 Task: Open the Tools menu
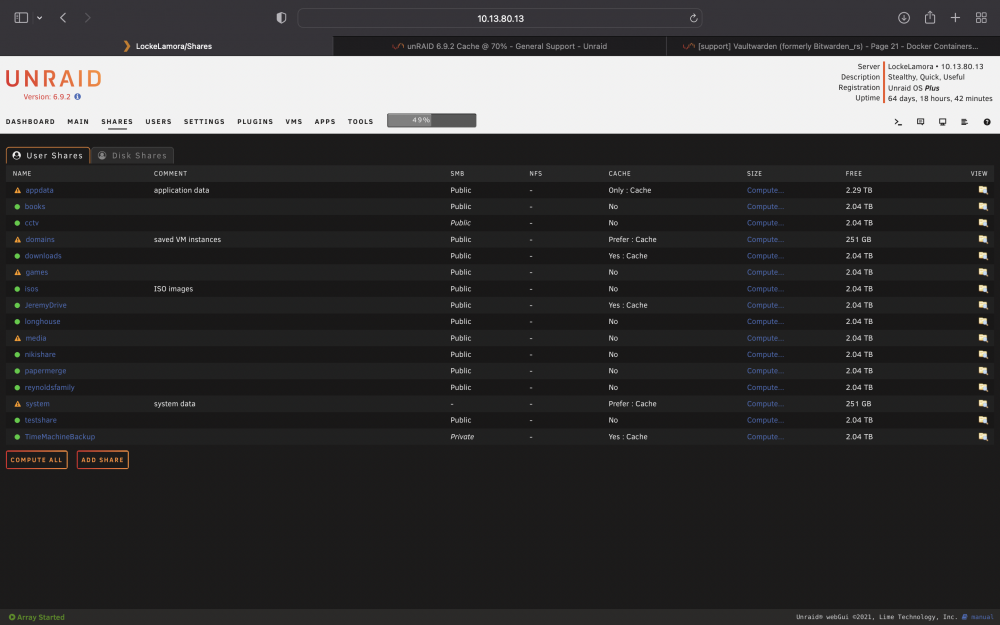pyautogui.click(x=360, y=122)
